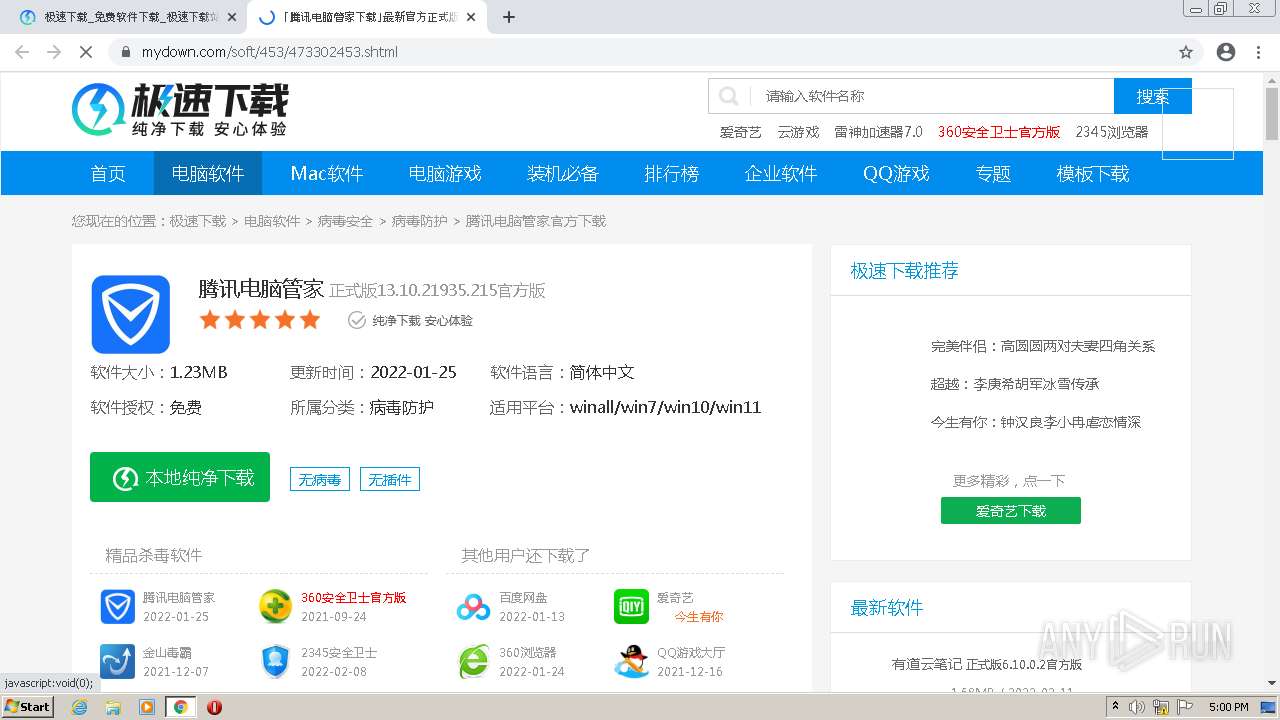Select the QQ游戏 navigation item
Screen dimensions: 1280x720
coord(897,173)
